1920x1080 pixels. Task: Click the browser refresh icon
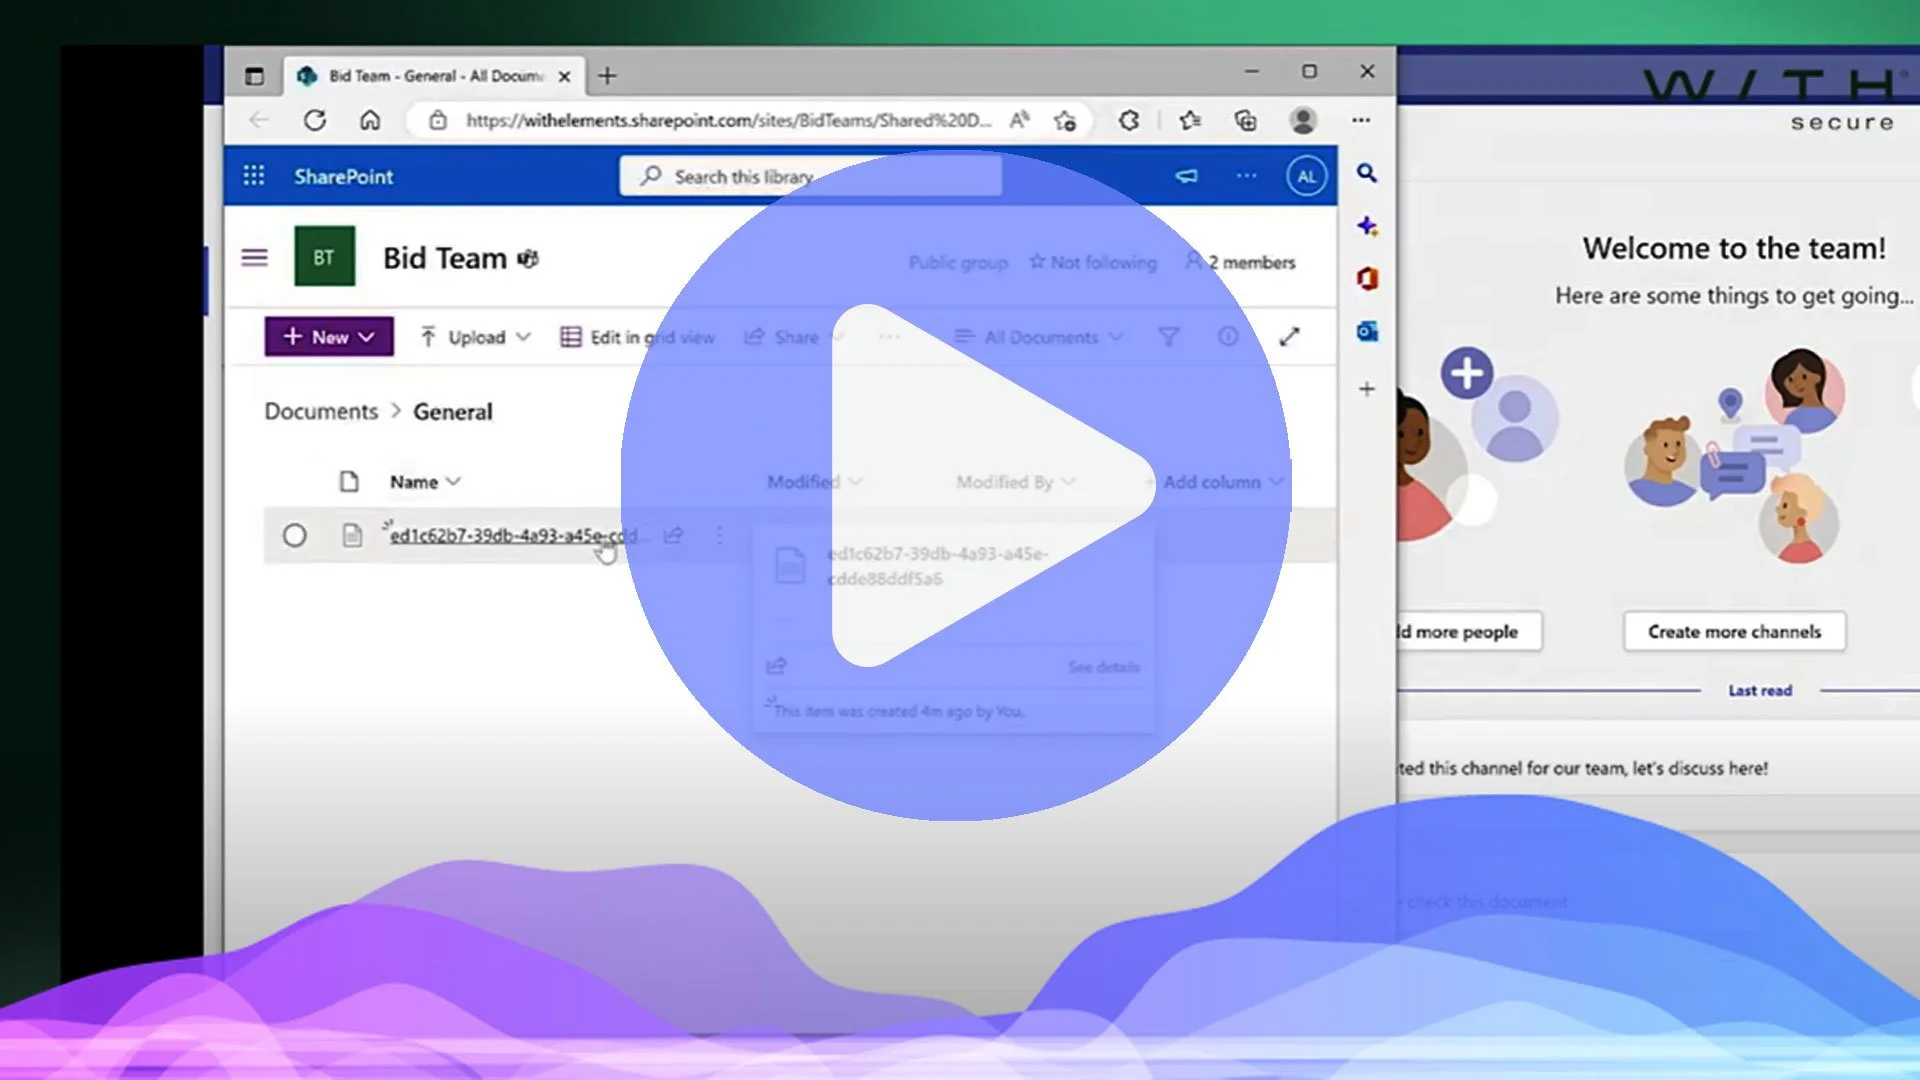(315, 120)
